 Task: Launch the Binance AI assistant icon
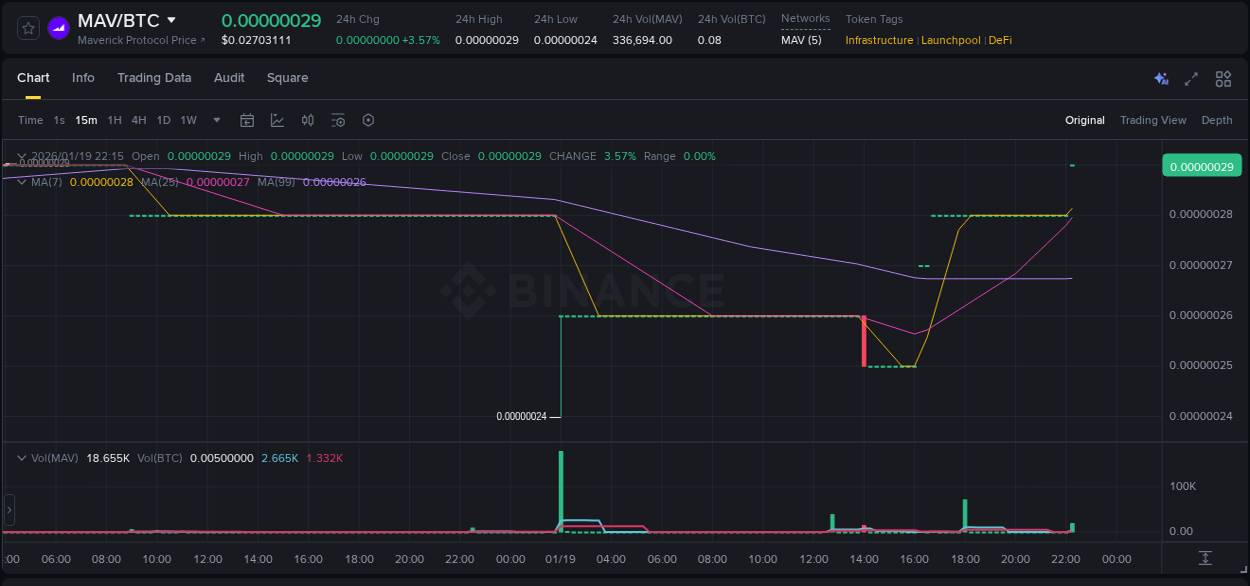(x=1161, y=77)
